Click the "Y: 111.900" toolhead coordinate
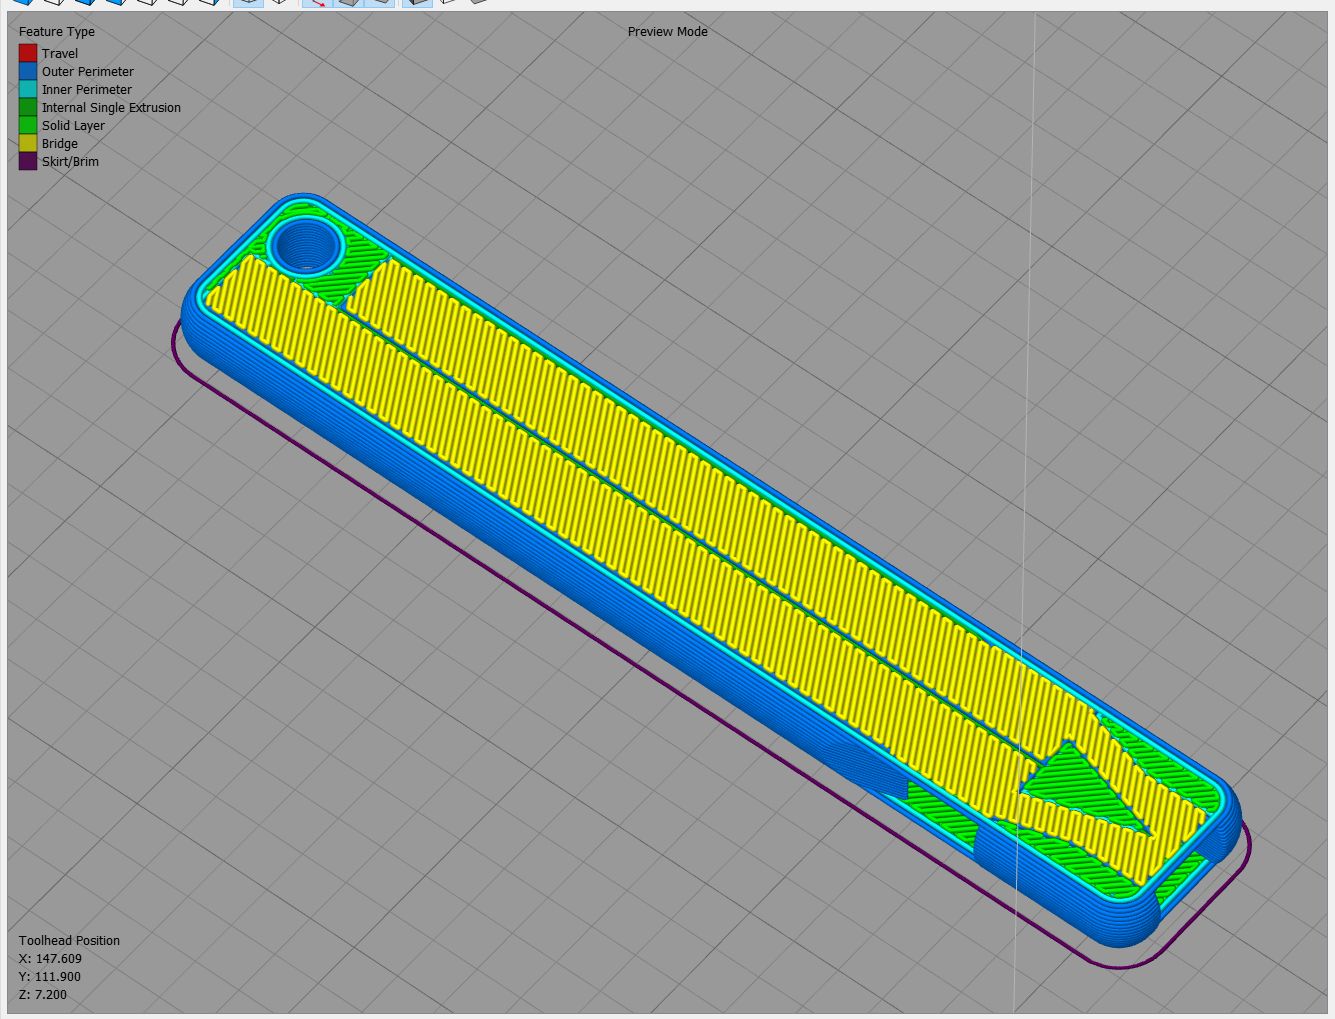Image resolution: width=1335 pixels, height=1019 pixels. point(50,977)
